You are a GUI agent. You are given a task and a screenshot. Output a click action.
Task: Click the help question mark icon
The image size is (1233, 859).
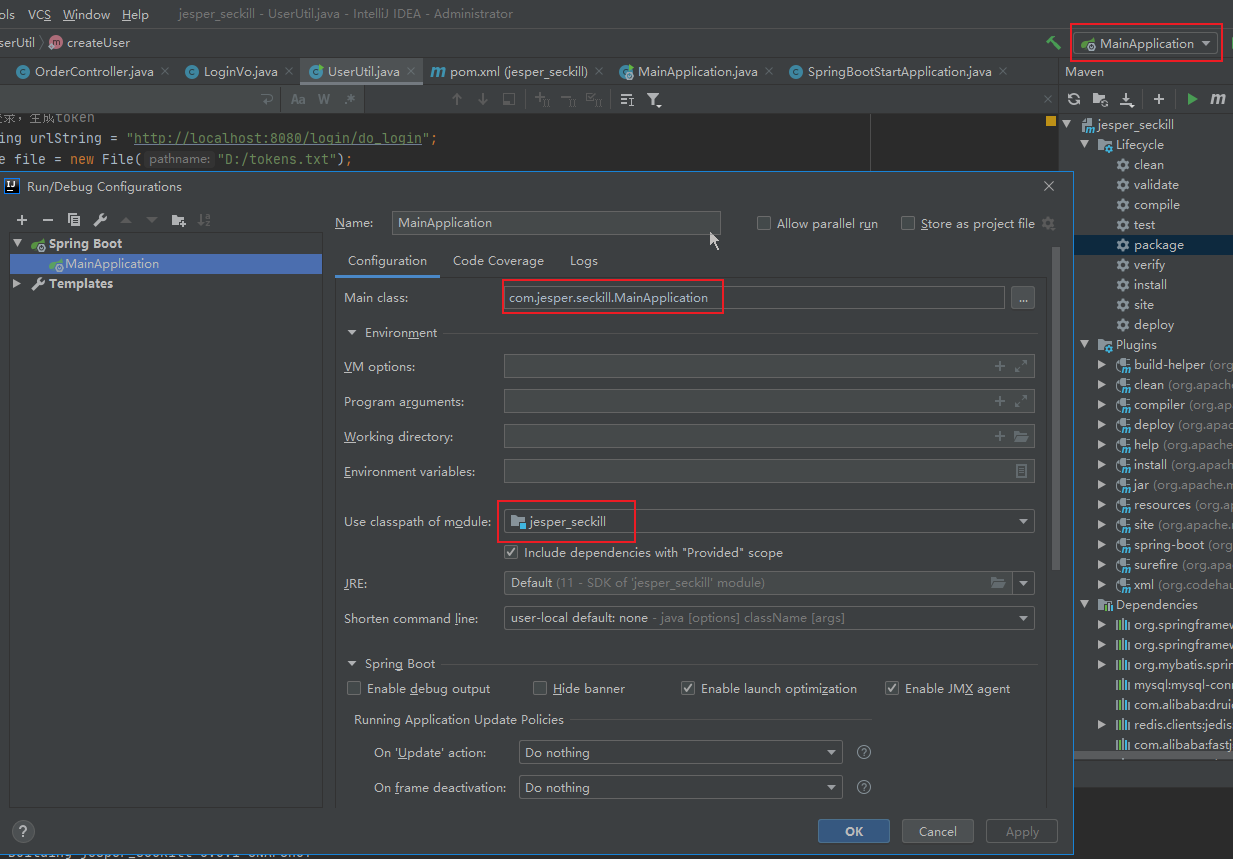coord(23,831)
